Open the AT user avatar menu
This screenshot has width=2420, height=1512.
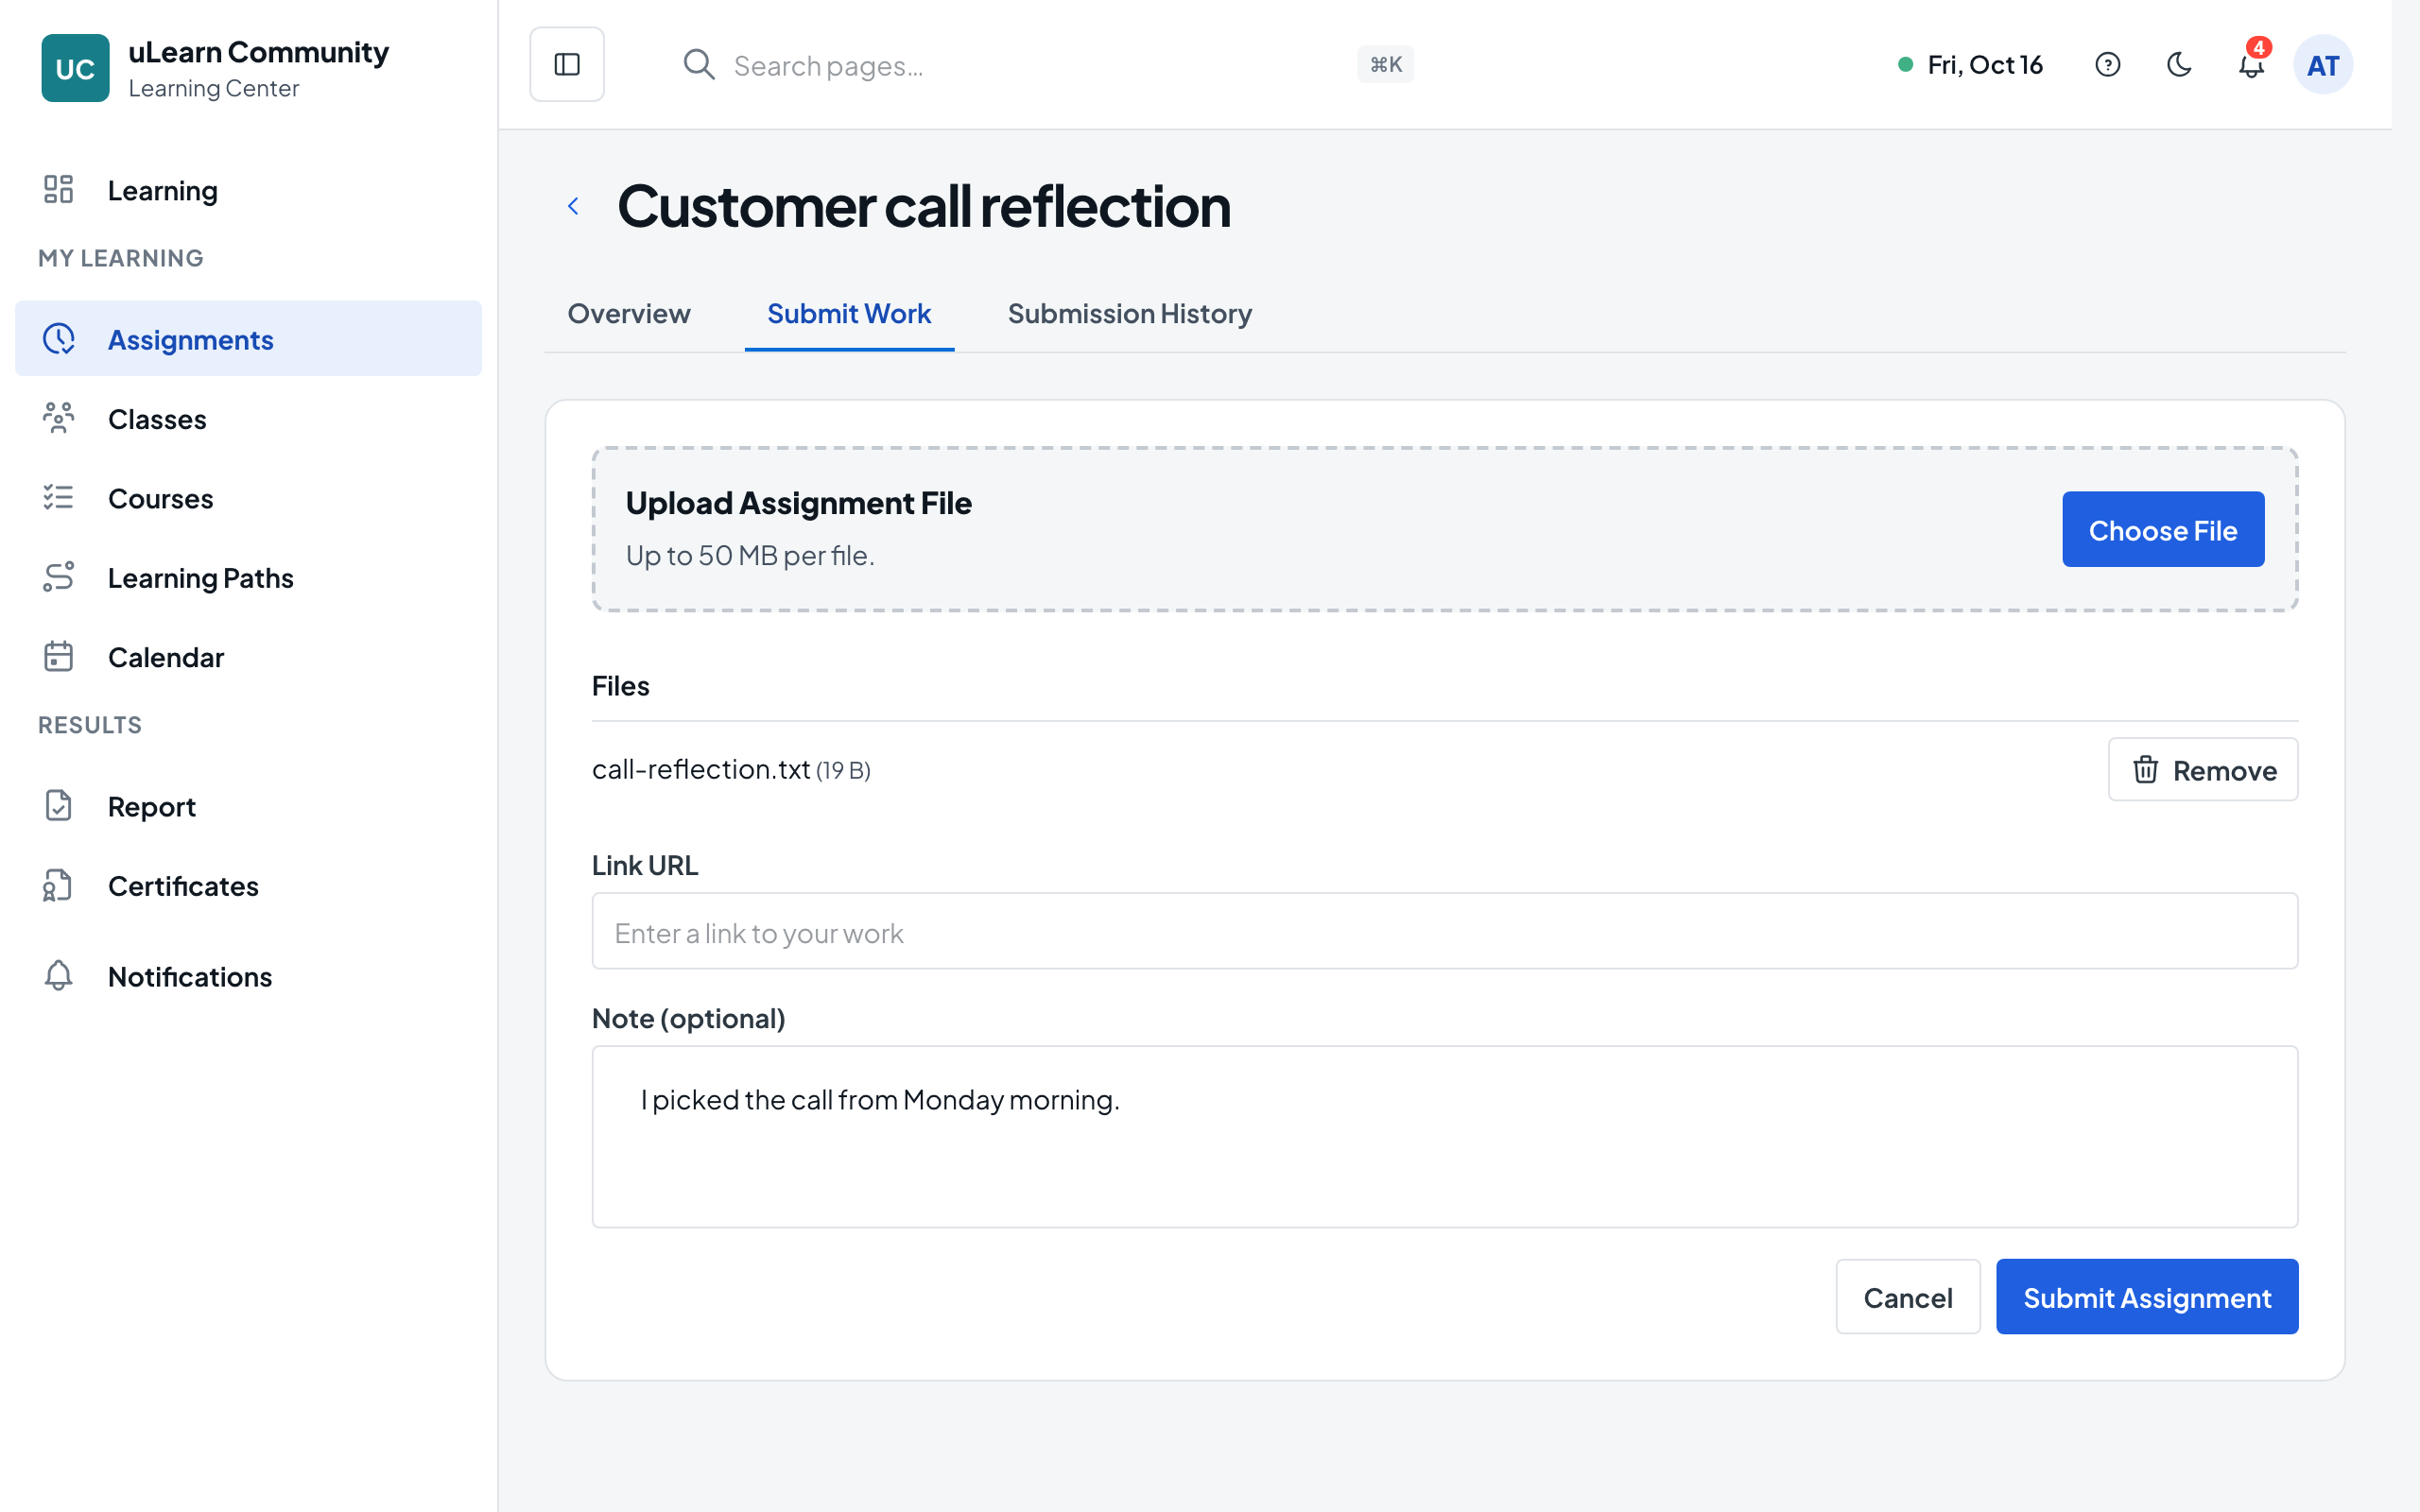(2322, 65)
